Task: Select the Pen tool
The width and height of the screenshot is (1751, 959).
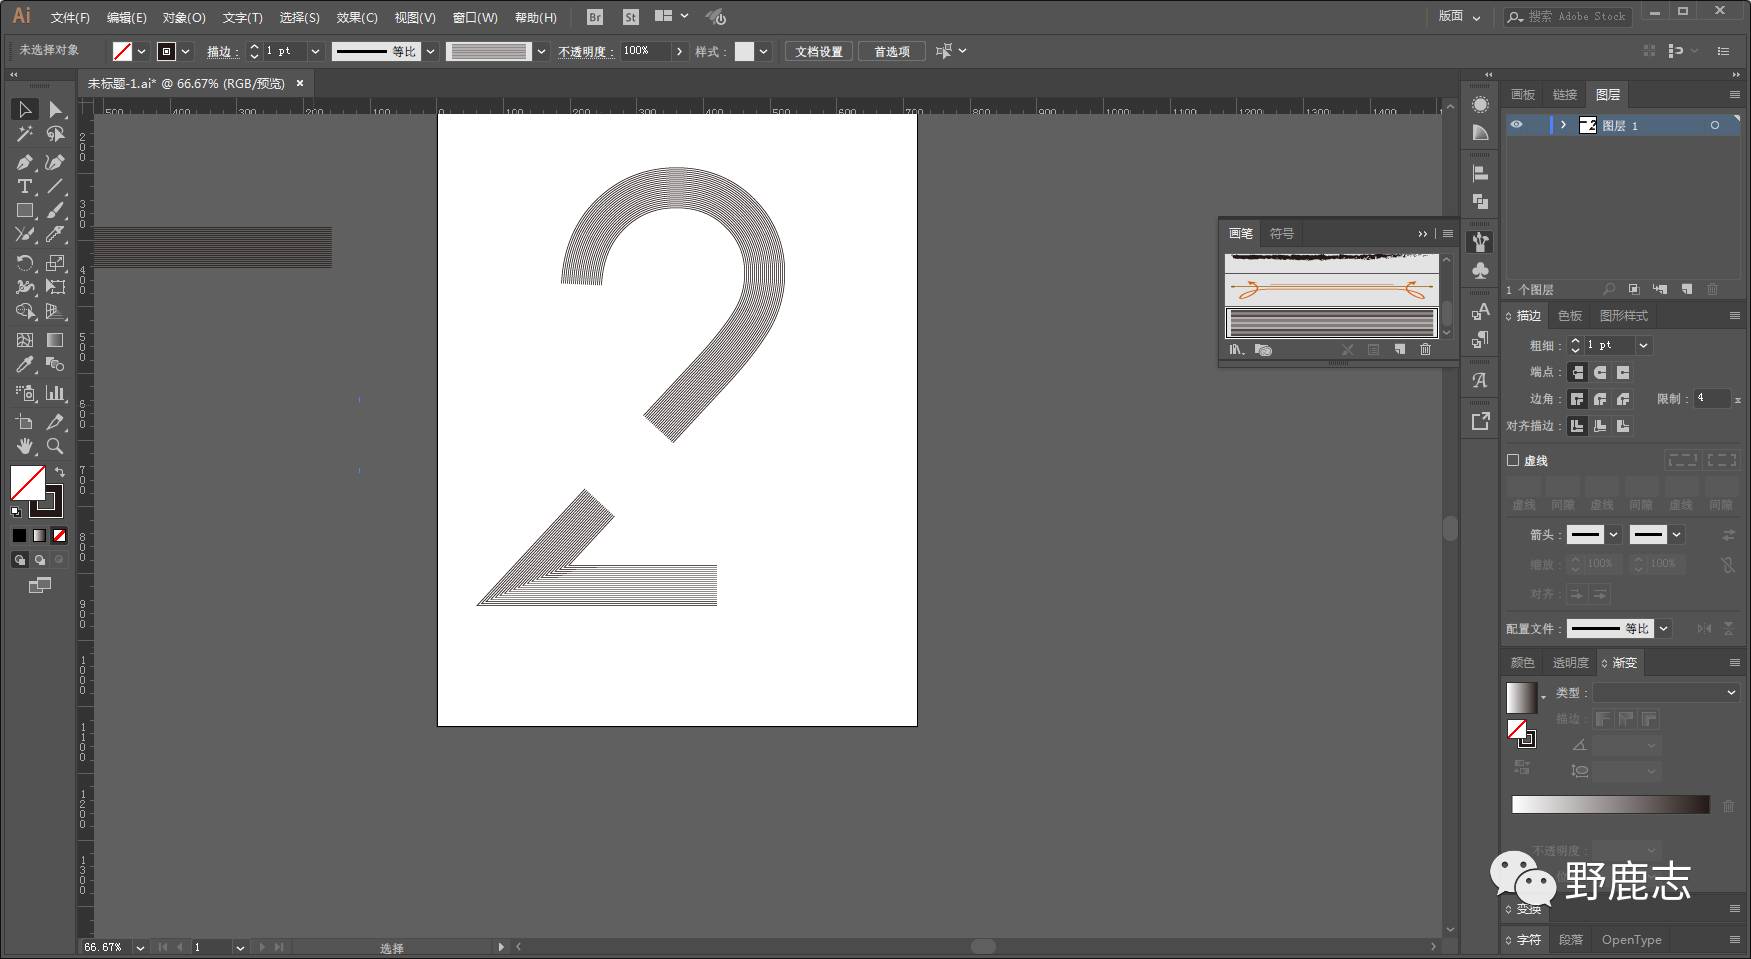Action: point(24,162)
